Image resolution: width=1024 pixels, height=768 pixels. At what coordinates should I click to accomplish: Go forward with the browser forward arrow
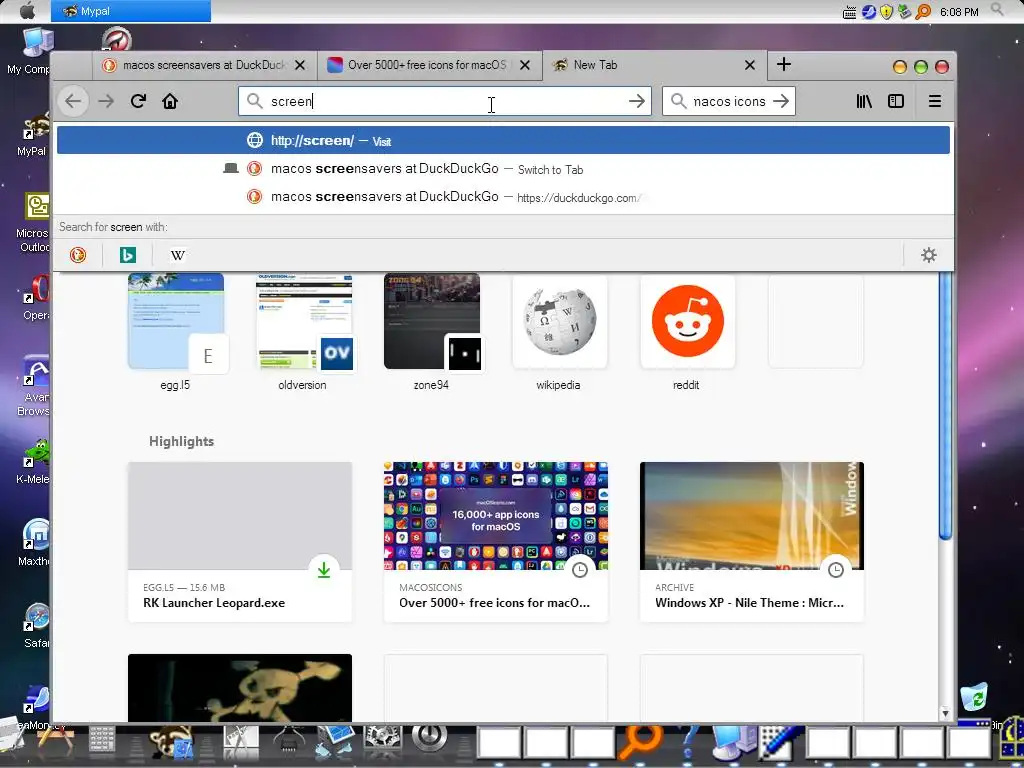coord(106,101)
